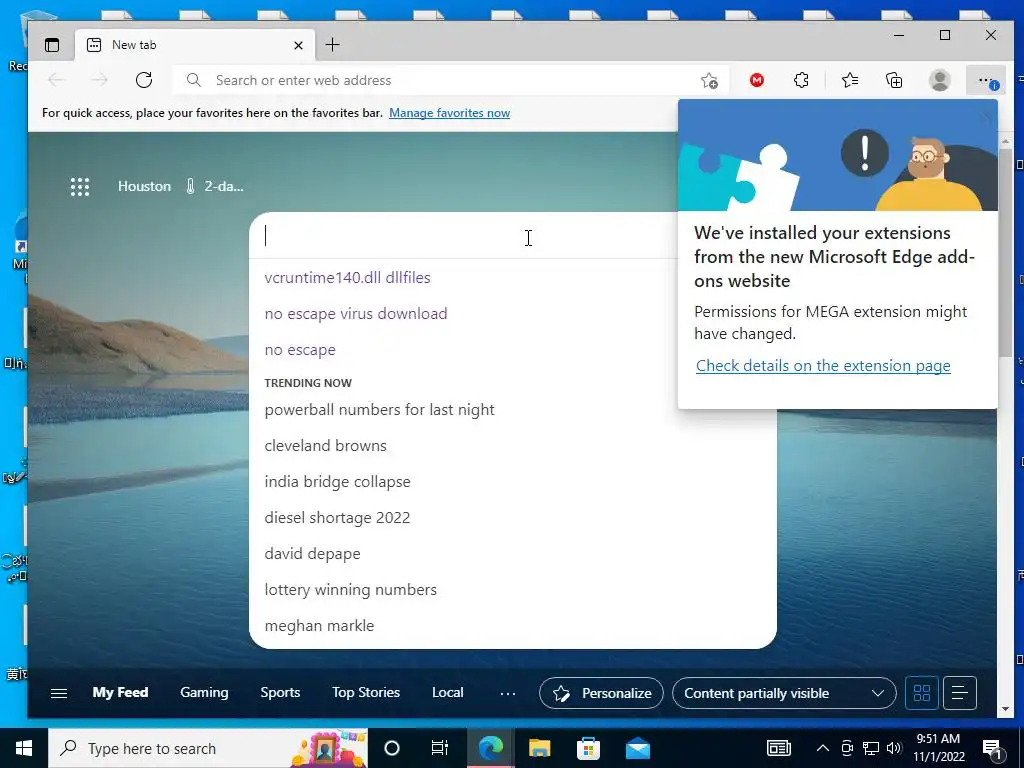The image size is (1024, 768).
Task: Switch to My Feed tab
Action: coord(120,692)
